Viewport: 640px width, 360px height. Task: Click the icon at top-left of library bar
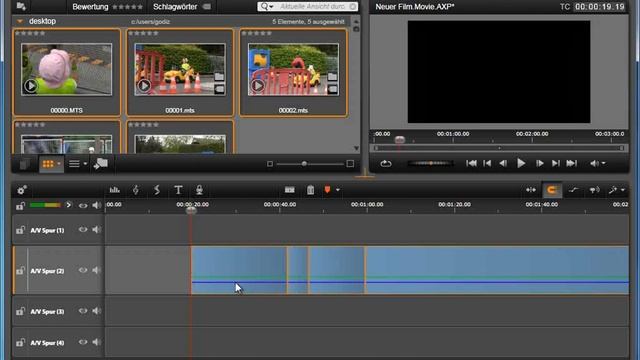click(21, 6)
